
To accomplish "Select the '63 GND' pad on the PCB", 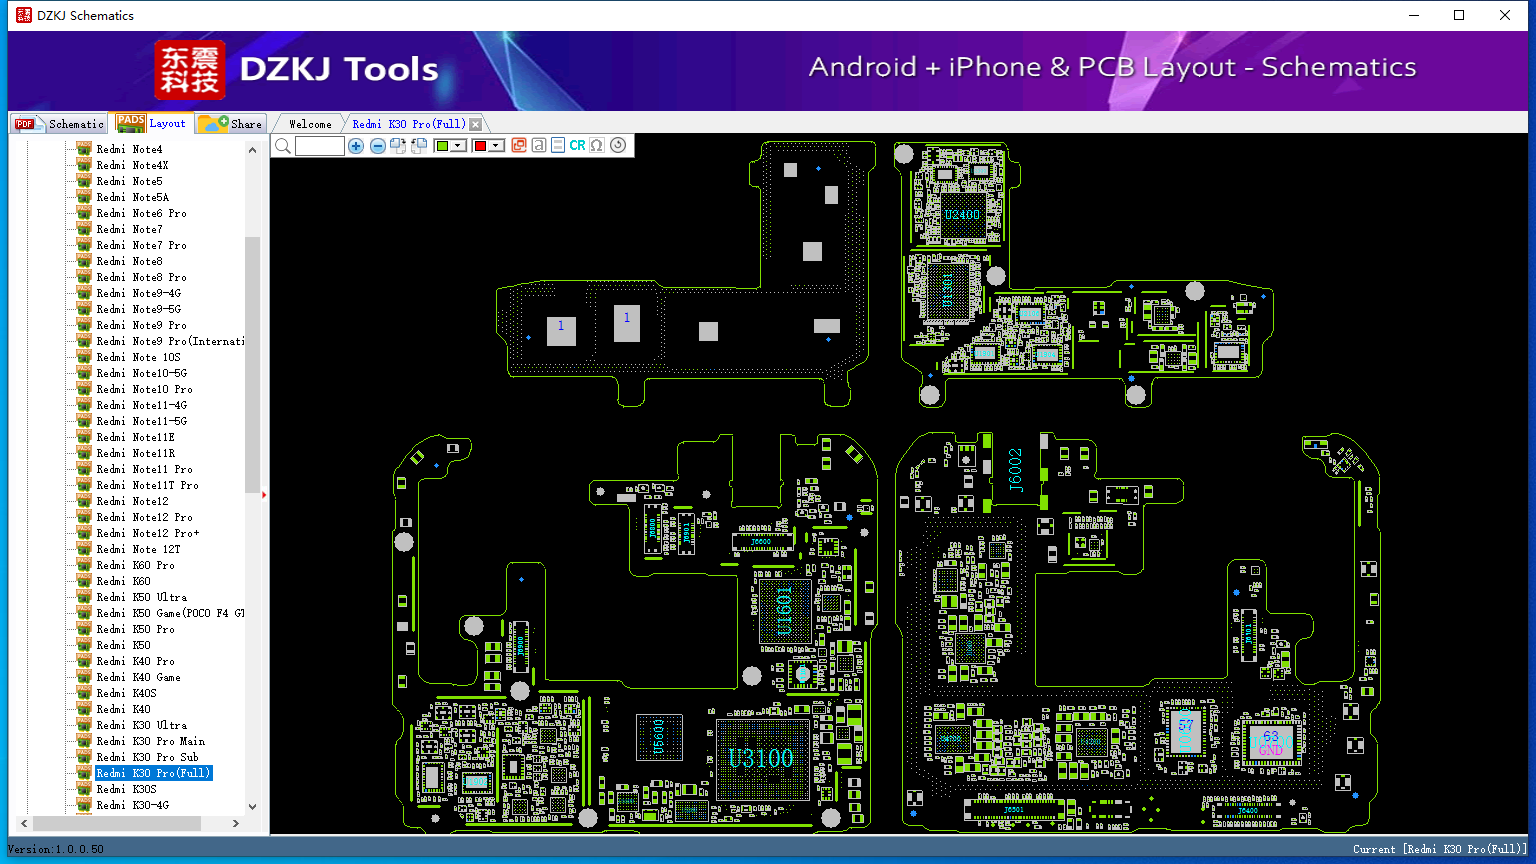I will (x=1270, y=743).
